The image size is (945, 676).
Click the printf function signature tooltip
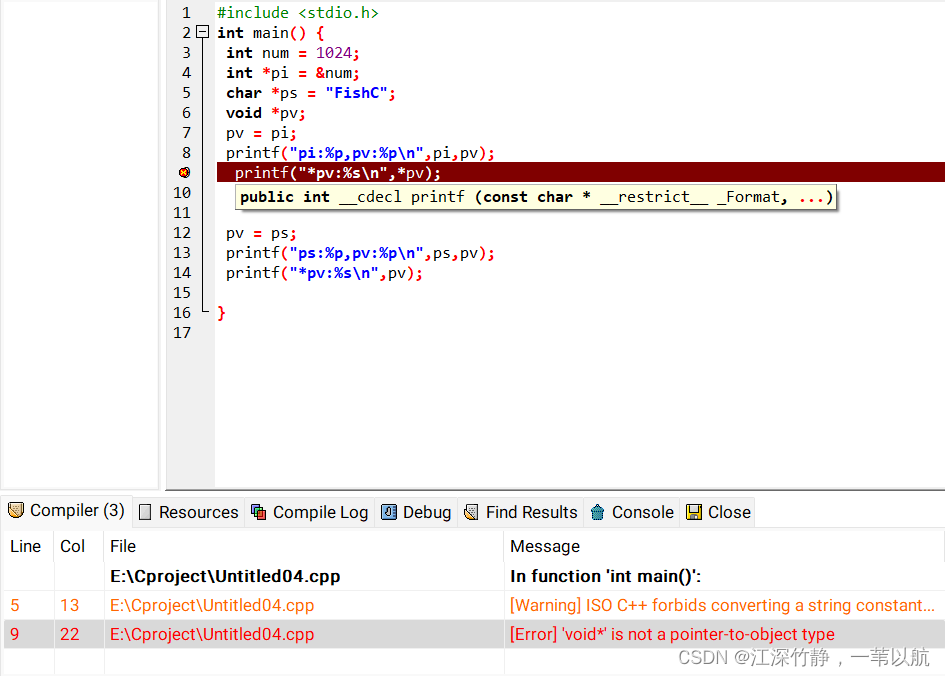(536, 197)
